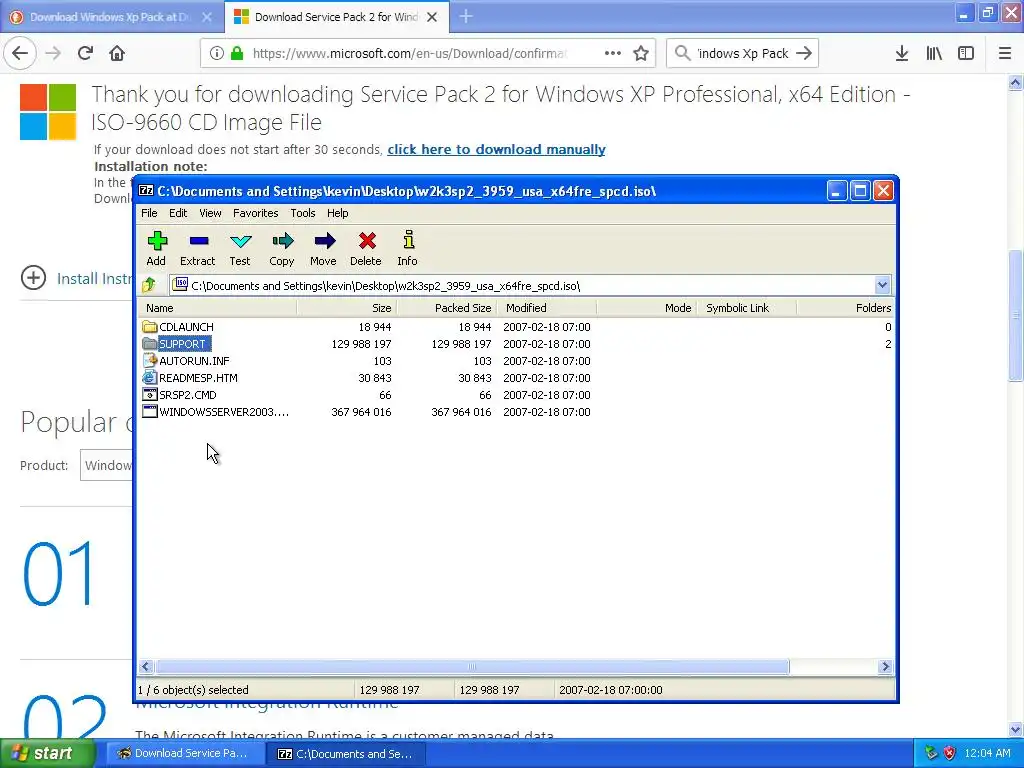This screenshot has width=1024, height=768.
Task: Bookmark this page with the star
Action: click(x=641, y=54)
